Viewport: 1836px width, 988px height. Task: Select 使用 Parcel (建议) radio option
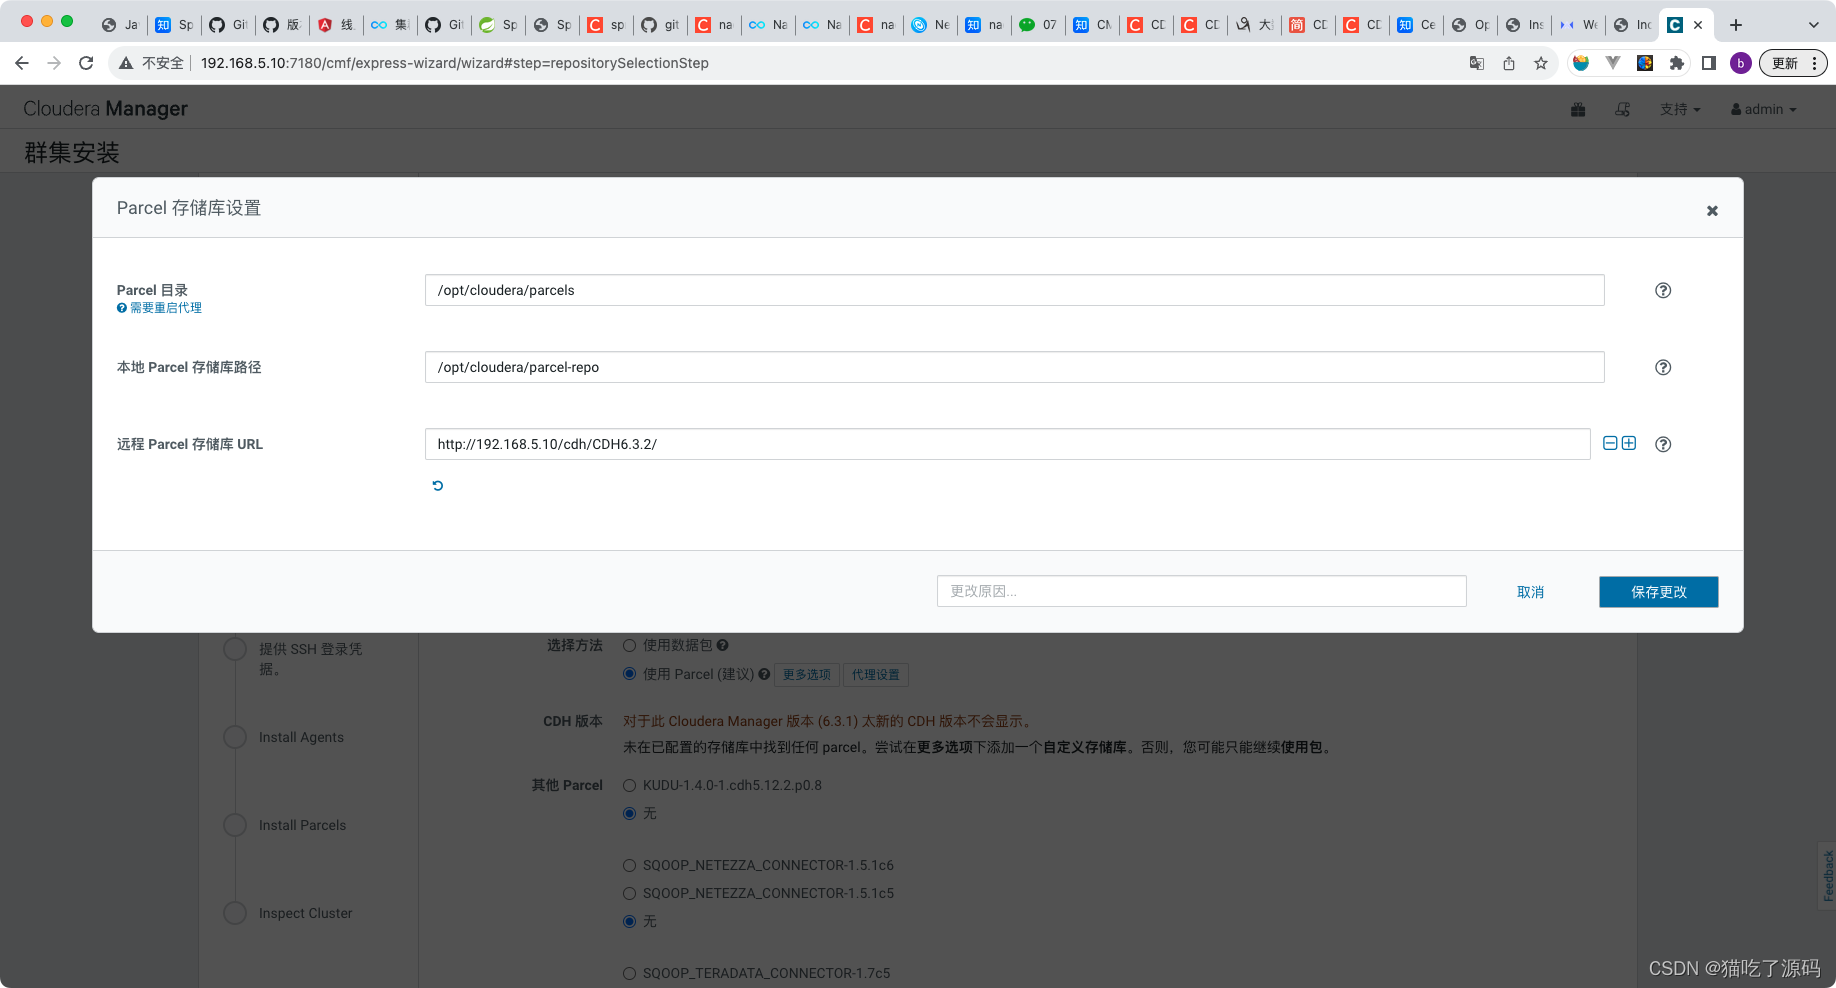point(630,674)
